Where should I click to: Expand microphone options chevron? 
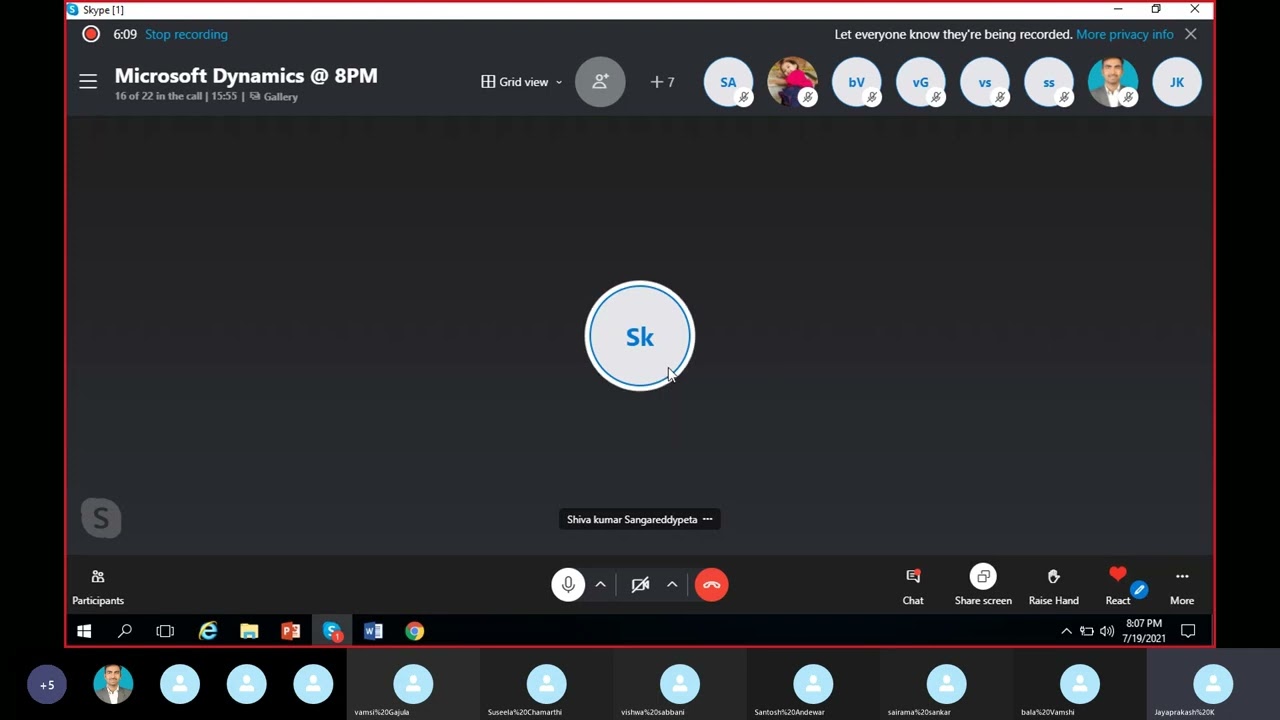tap(600, 584)
